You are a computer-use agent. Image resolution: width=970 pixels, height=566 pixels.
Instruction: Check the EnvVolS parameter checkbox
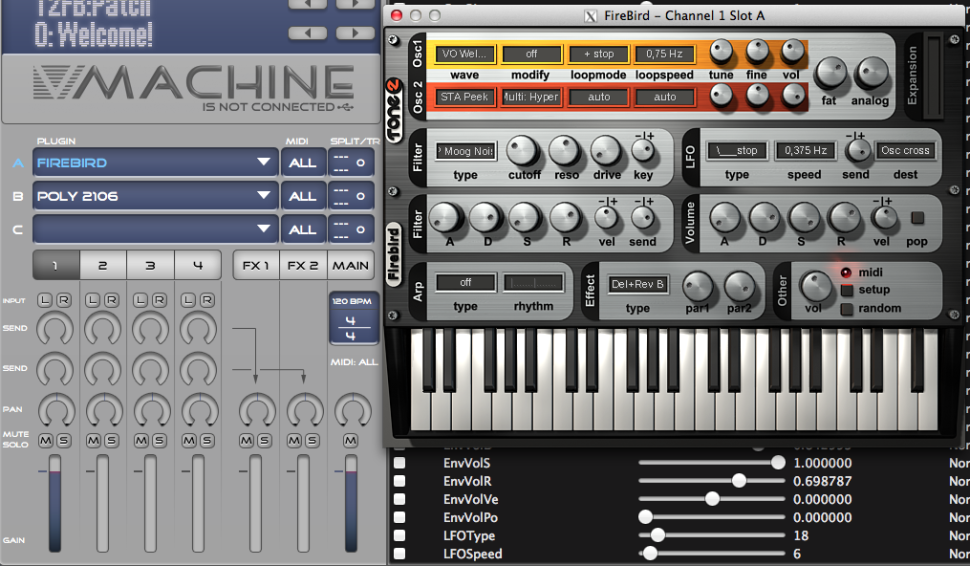coord(400,463)
